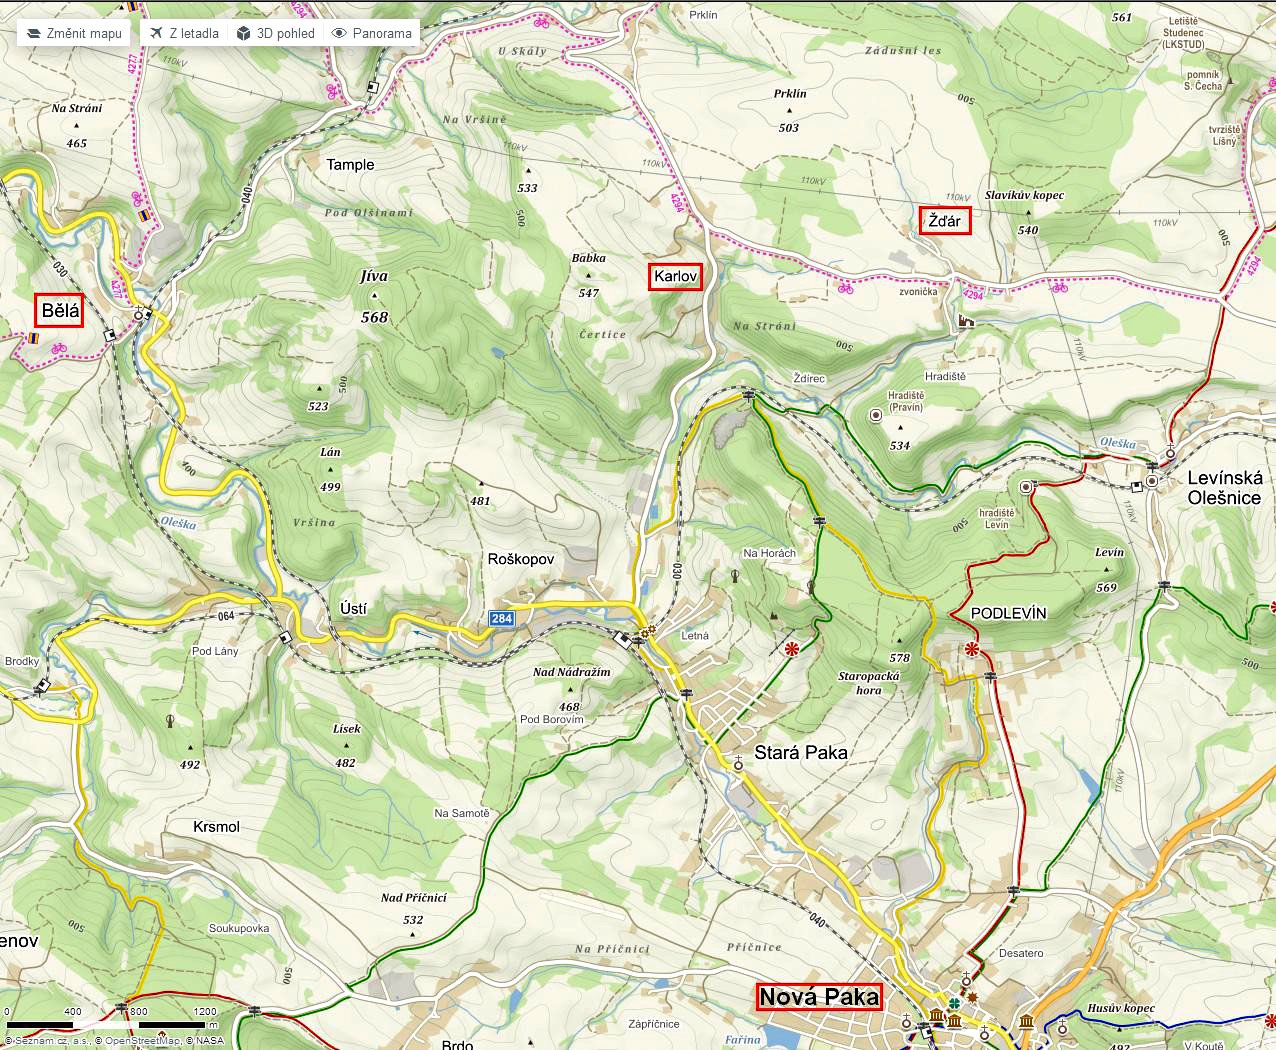Click the church icon beside Stará Paka
Image resolution: width=1276 pixels, height=1050 pixels.
[738, 764]
